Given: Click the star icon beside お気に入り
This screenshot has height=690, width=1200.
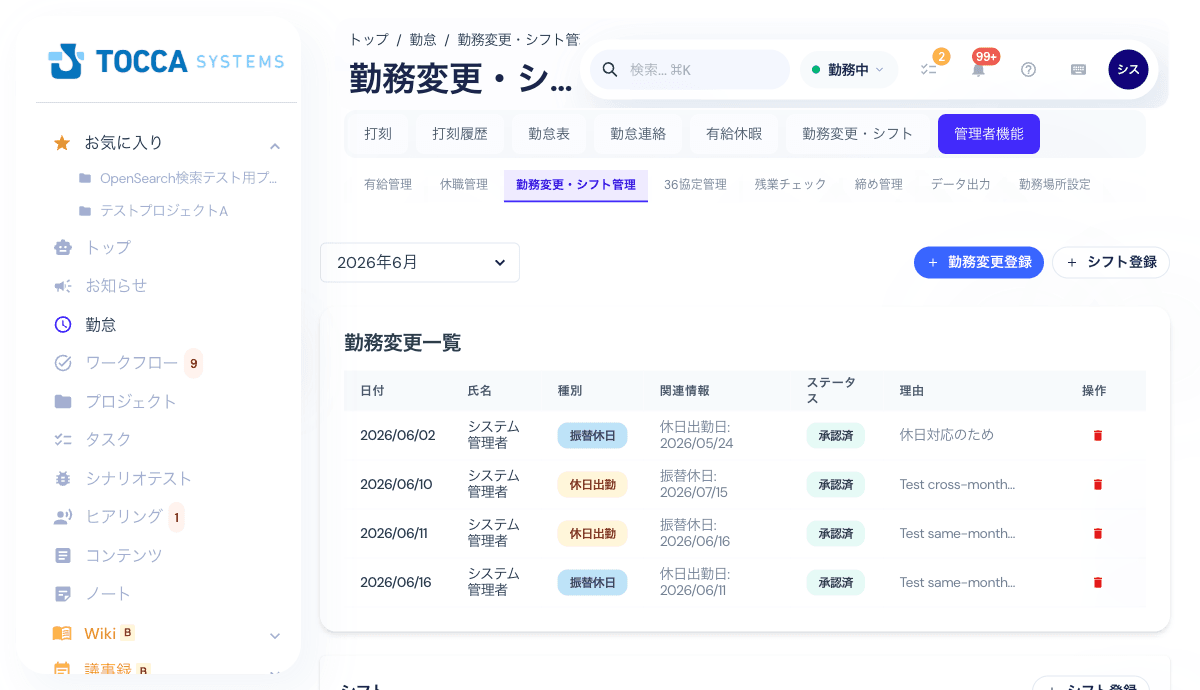Looking at the screenshot, I should click(62, 143).
